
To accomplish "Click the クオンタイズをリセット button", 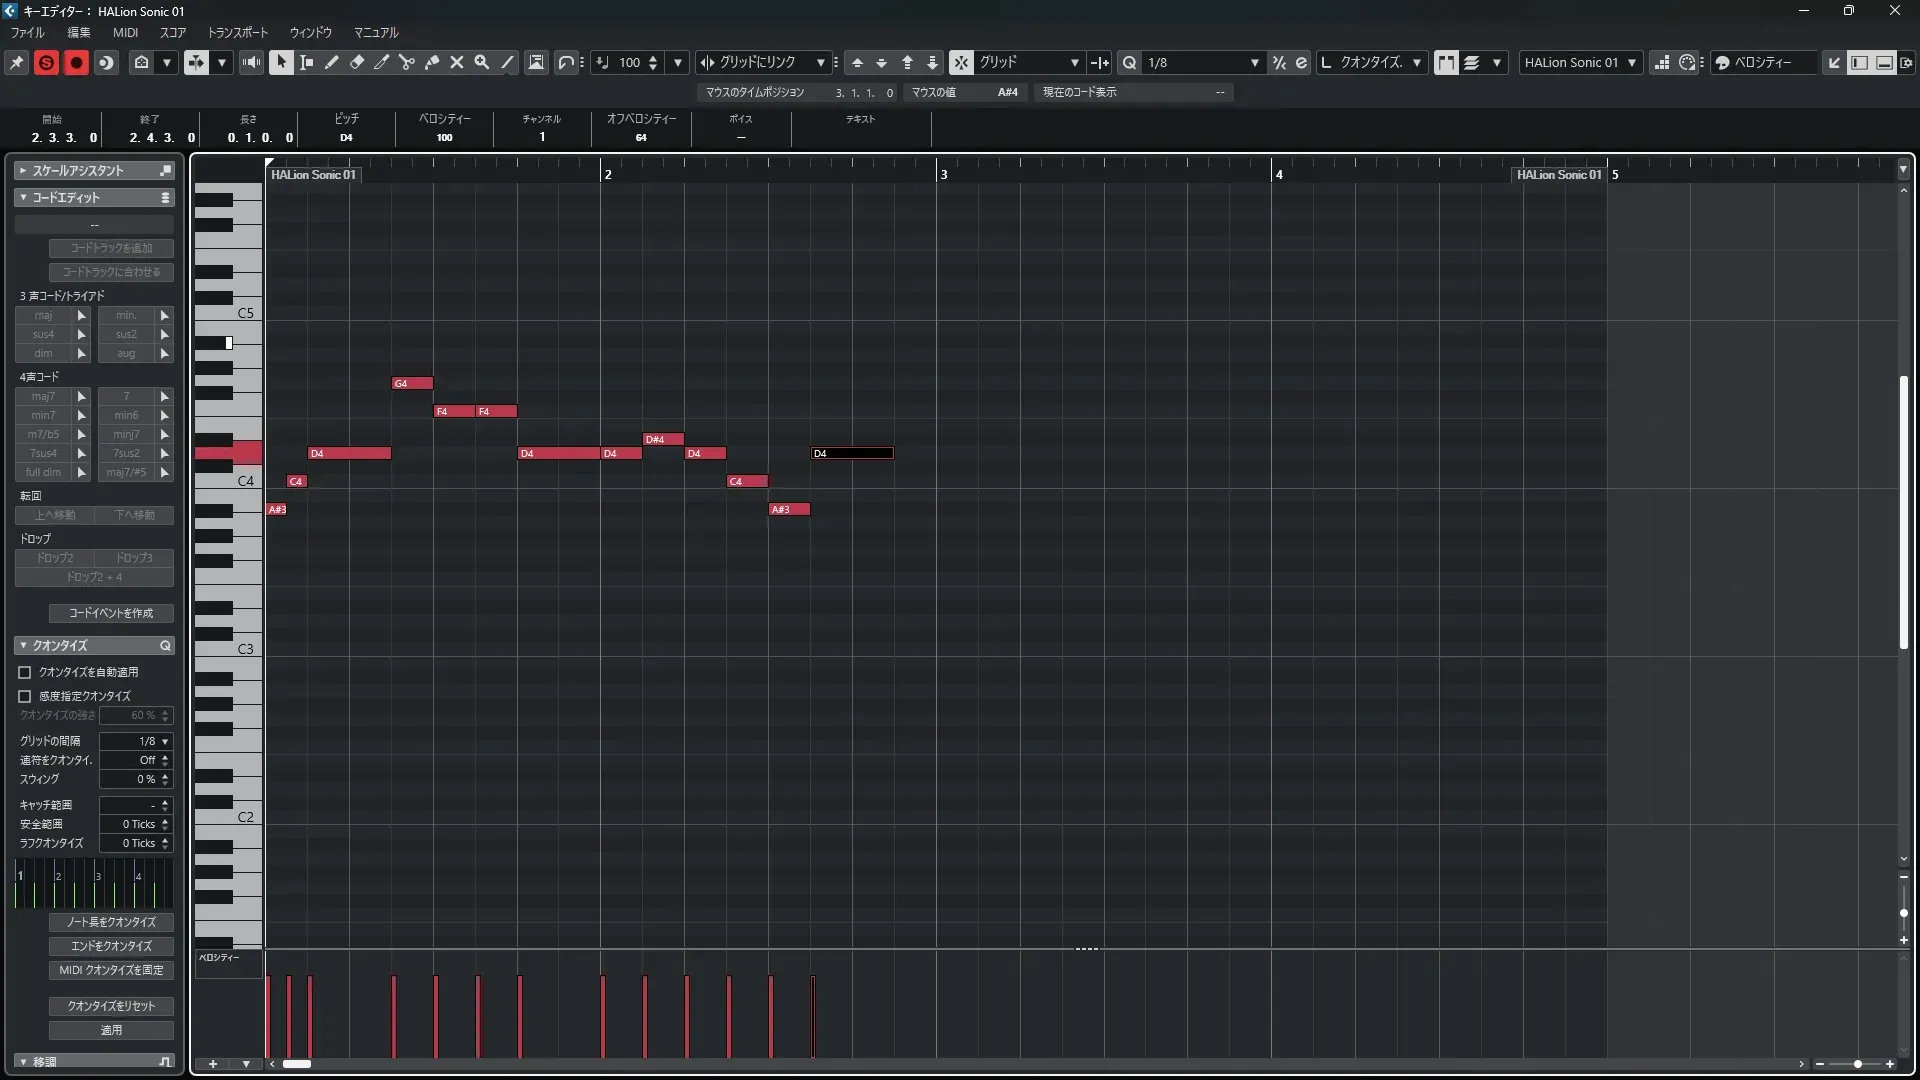I will tap(111, 1006).
